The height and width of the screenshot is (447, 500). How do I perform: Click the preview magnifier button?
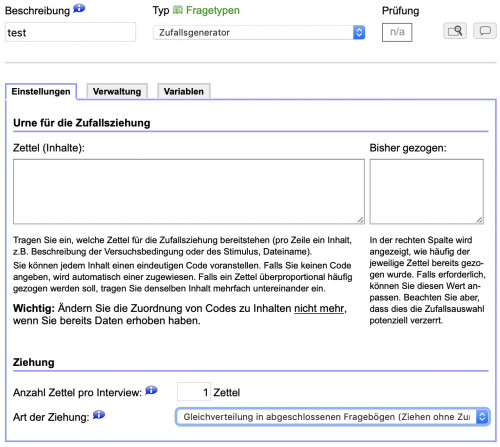click(455, 31)
